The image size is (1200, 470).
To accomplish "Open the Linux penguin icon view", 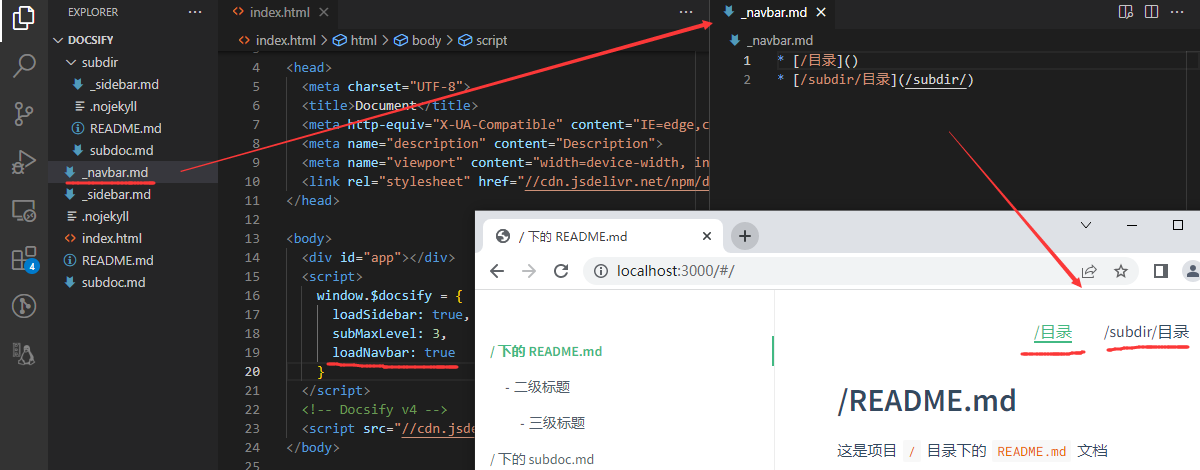I will (24, 353).
